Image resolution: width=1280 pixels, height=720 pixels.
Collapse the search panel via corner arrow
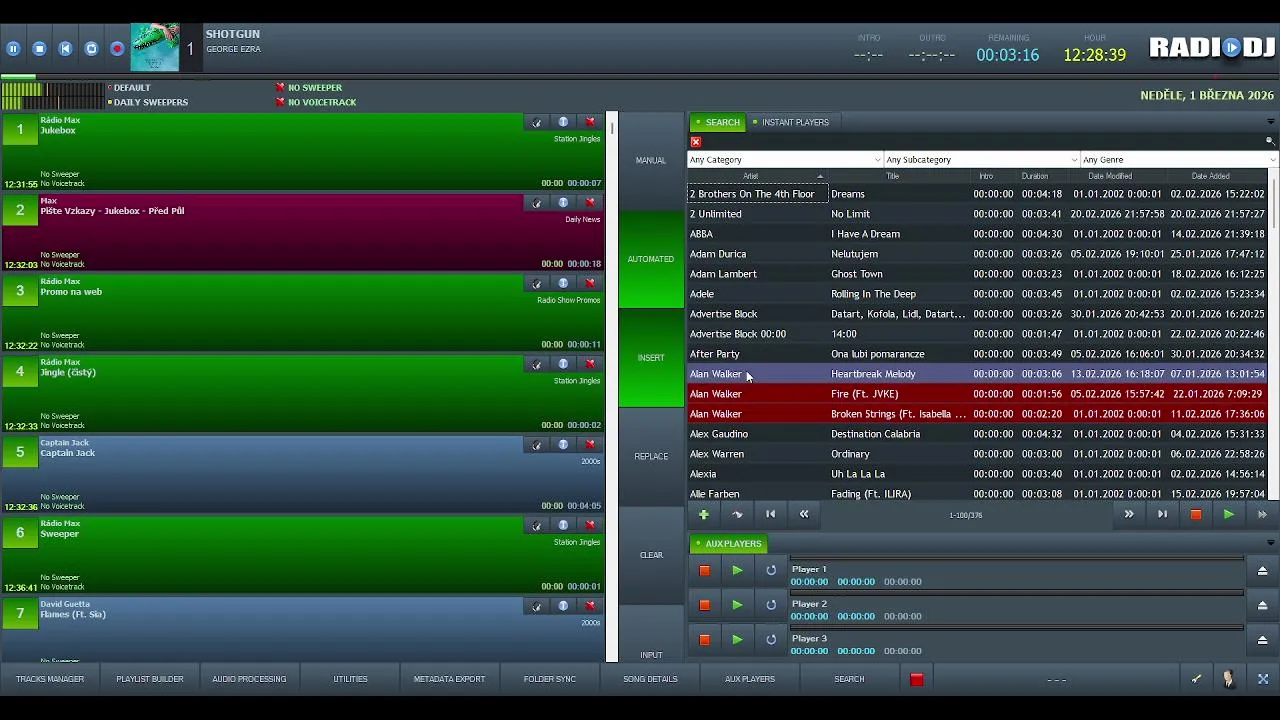pyautogui.click(x=1270, y=122)
